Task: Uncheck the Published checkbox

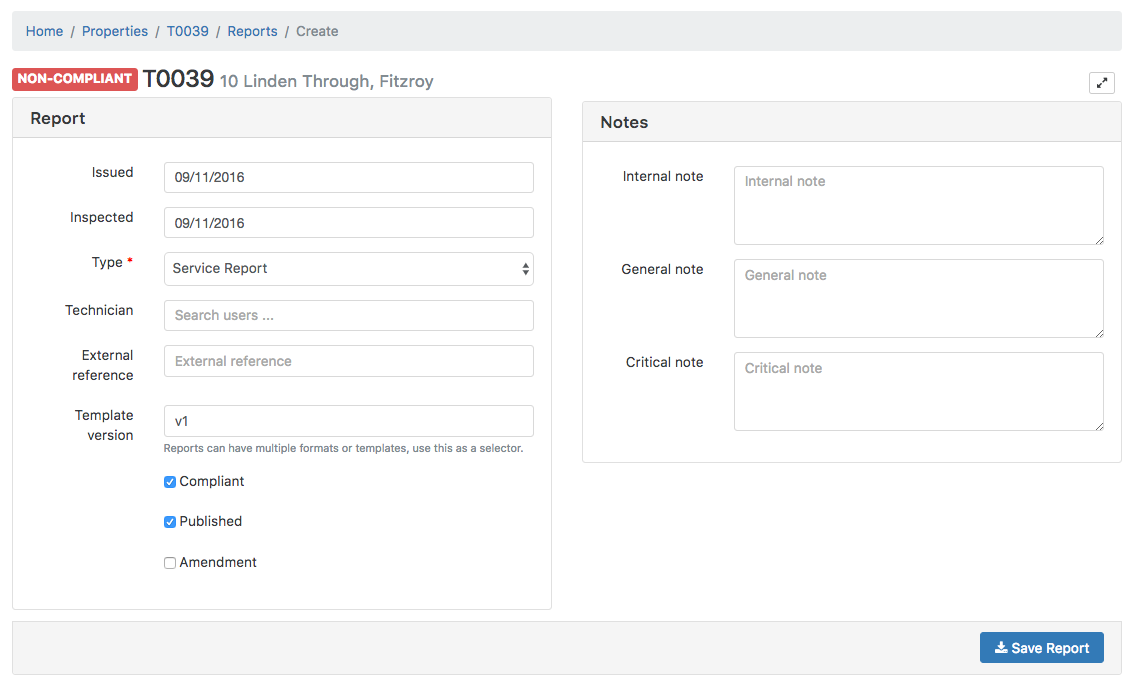Action: (170, 522)
